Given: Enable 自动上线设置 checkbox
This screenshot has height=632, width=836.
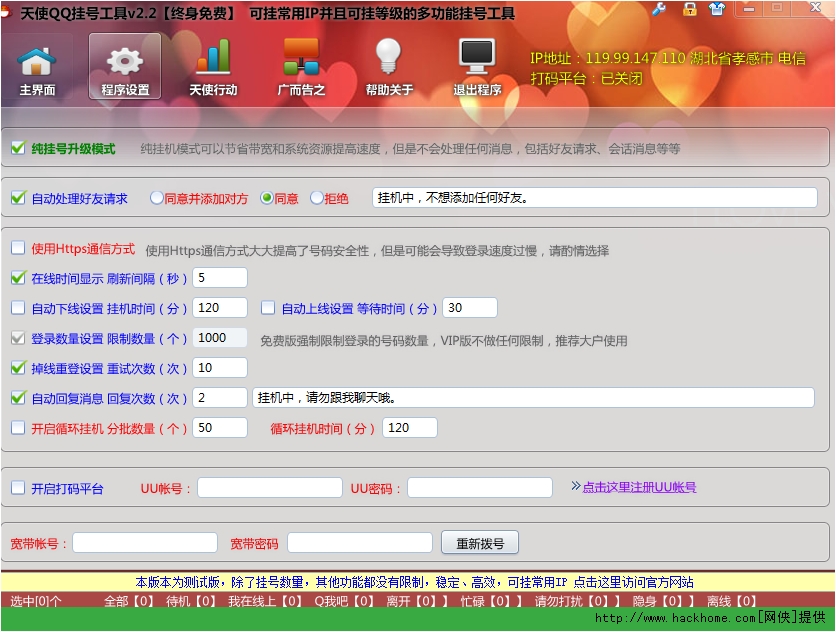Looking at the screenshot, I should click(268, 308).
